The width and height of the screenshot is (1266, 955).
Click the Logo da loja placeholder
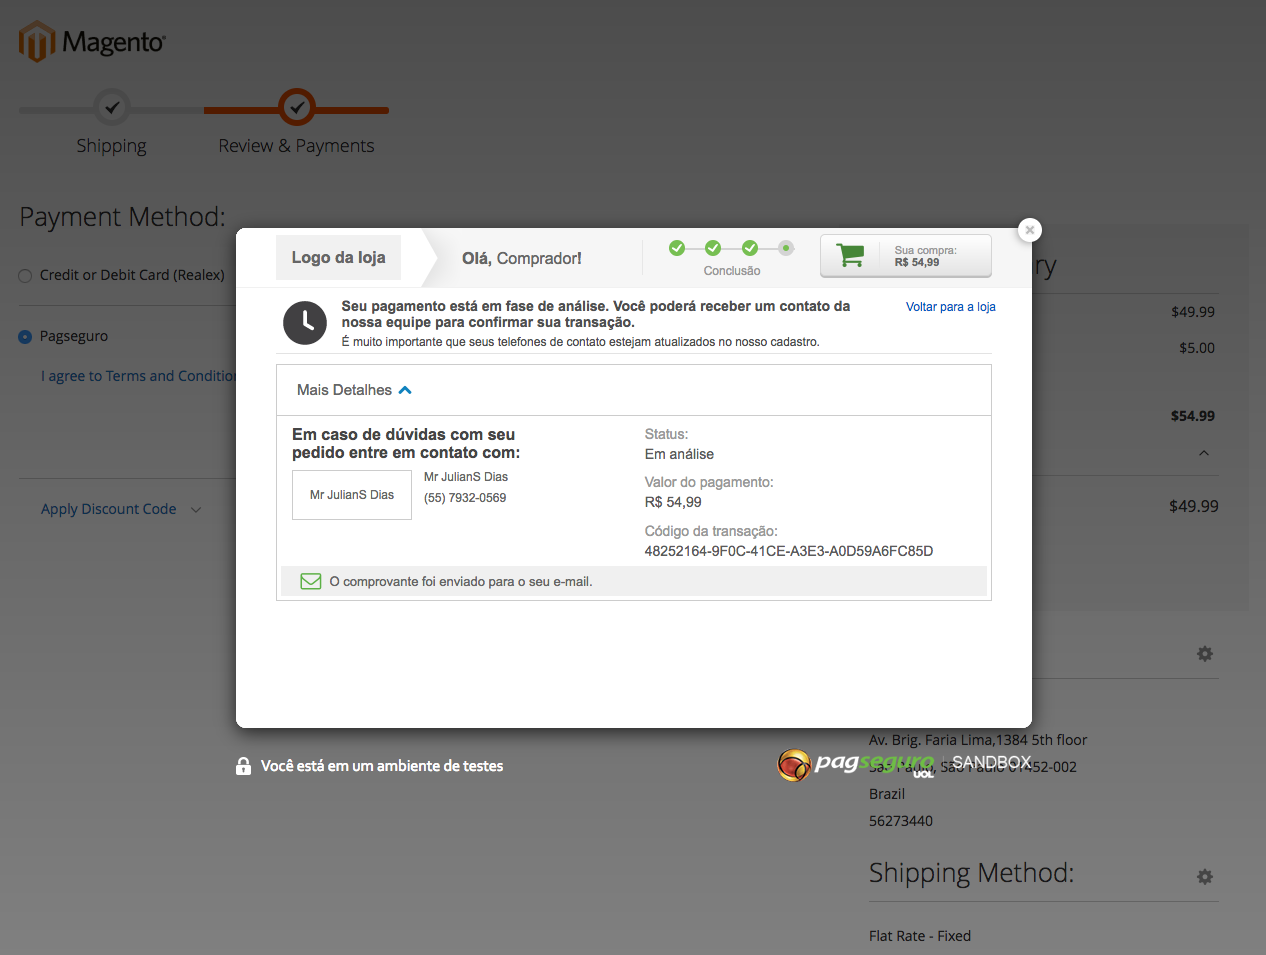pyautogui.click(x=338, y=257)
